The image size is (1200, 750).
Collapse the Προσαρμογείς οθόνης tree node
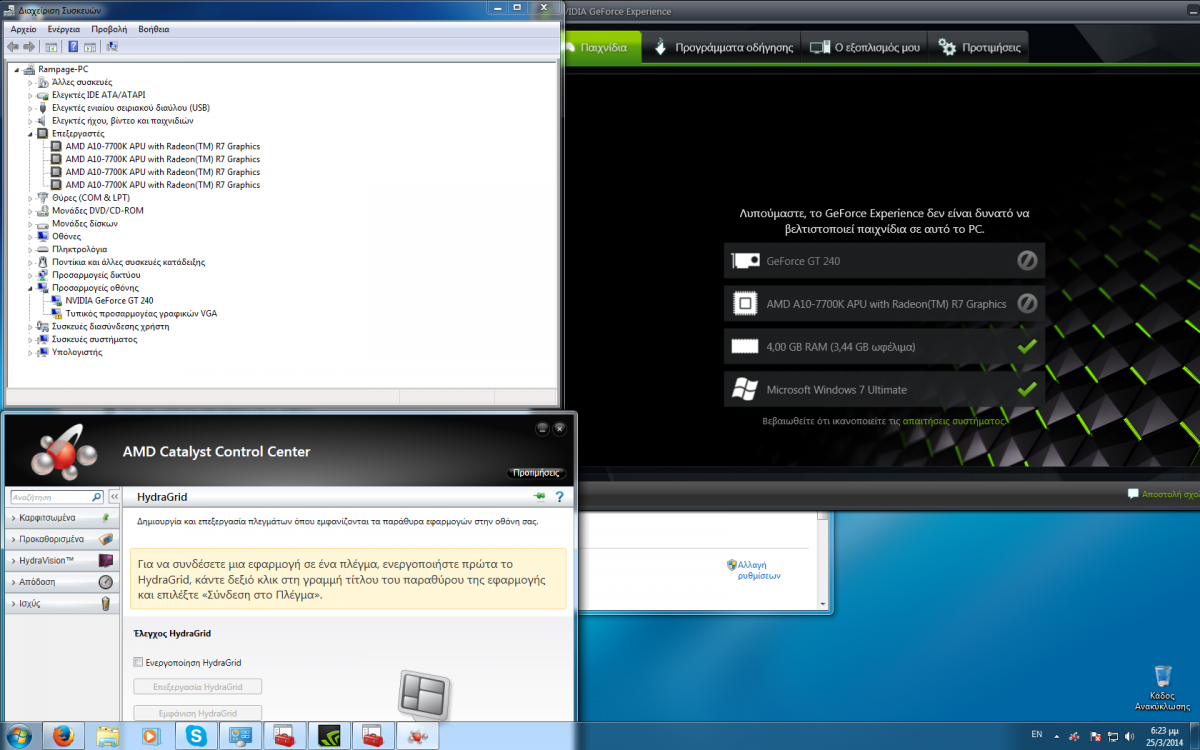(30, 287)
